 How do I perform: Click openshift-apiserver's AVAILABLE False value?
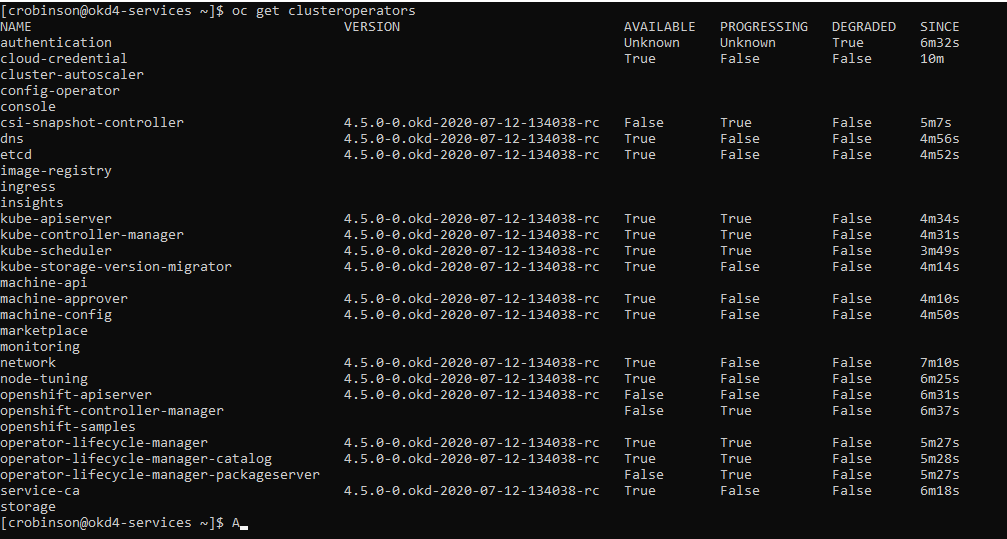pyautogui.click(x=644, y=395)
